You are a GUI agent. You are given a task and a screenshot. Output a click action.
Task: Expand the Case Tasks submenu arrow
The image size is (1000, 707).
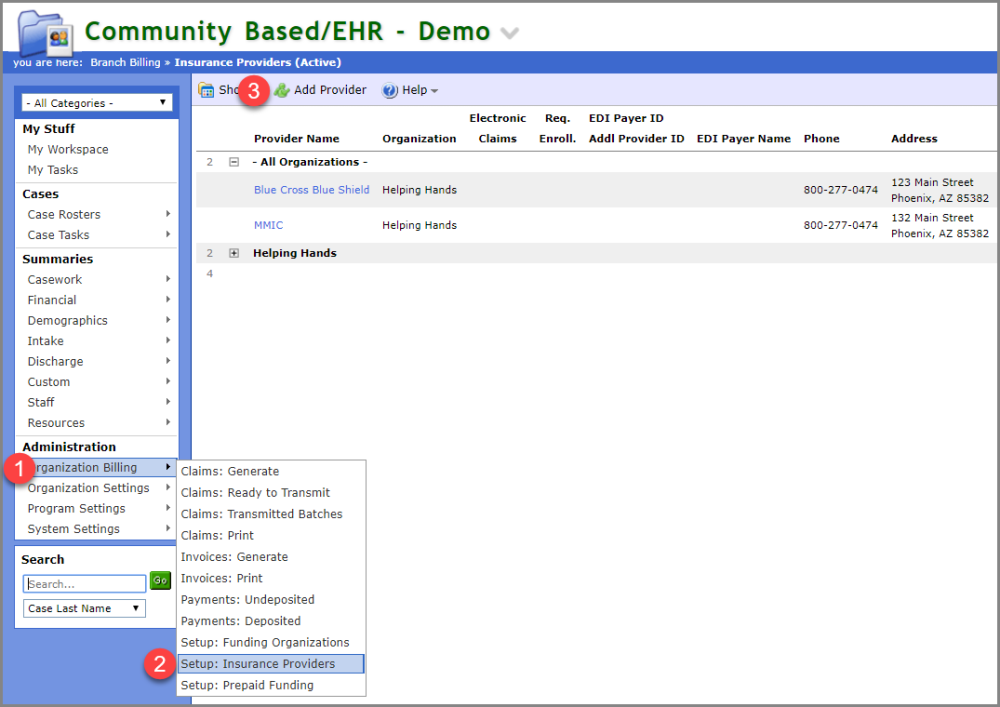168,234
